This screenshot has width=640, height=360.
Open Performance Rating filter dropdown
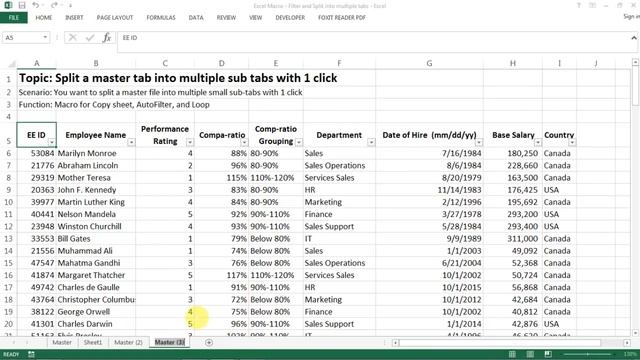(x=190, y=142)
